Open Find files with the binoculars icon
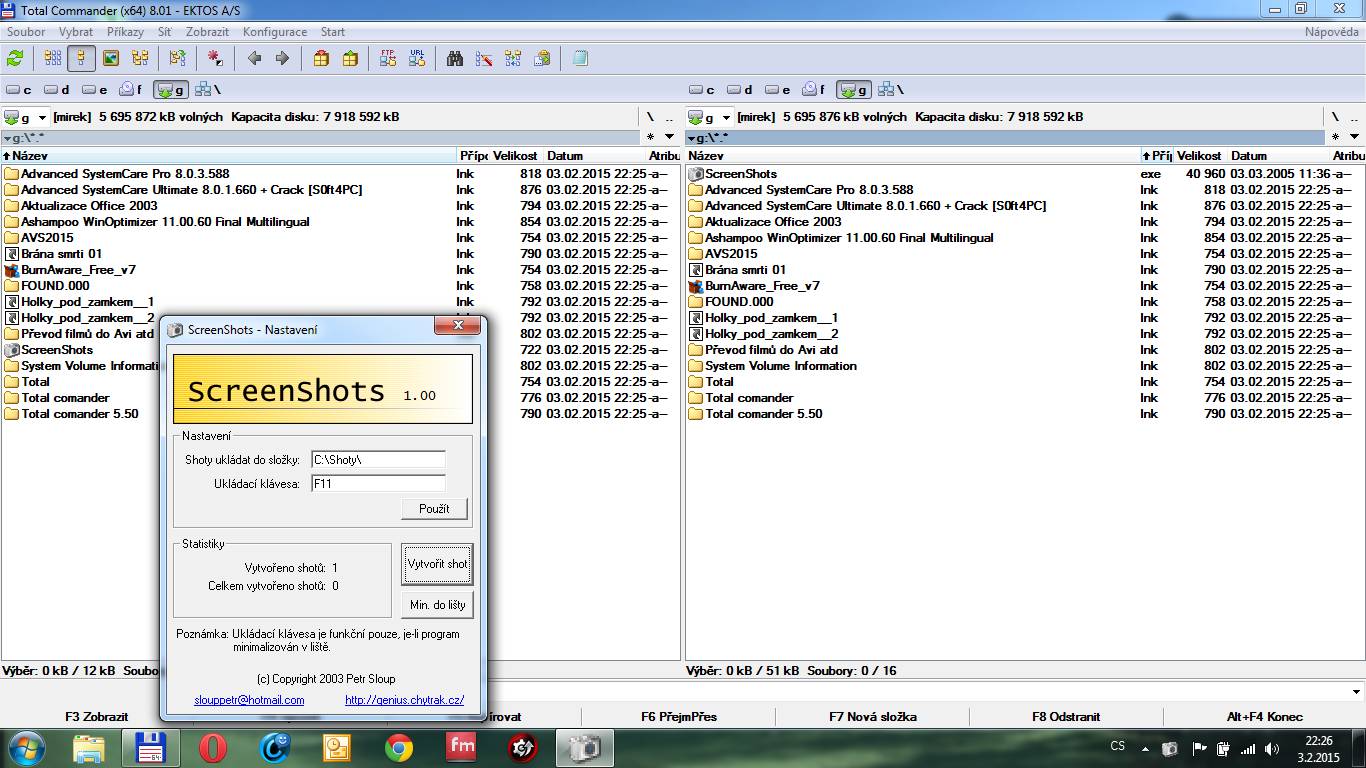The image size is (1366, 768). click(x=455, y=59)
